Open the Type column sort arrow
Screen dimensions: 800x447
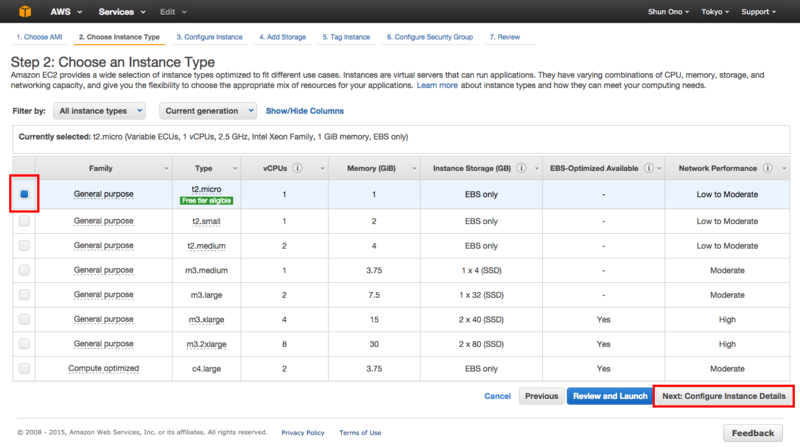pos(235,168)
